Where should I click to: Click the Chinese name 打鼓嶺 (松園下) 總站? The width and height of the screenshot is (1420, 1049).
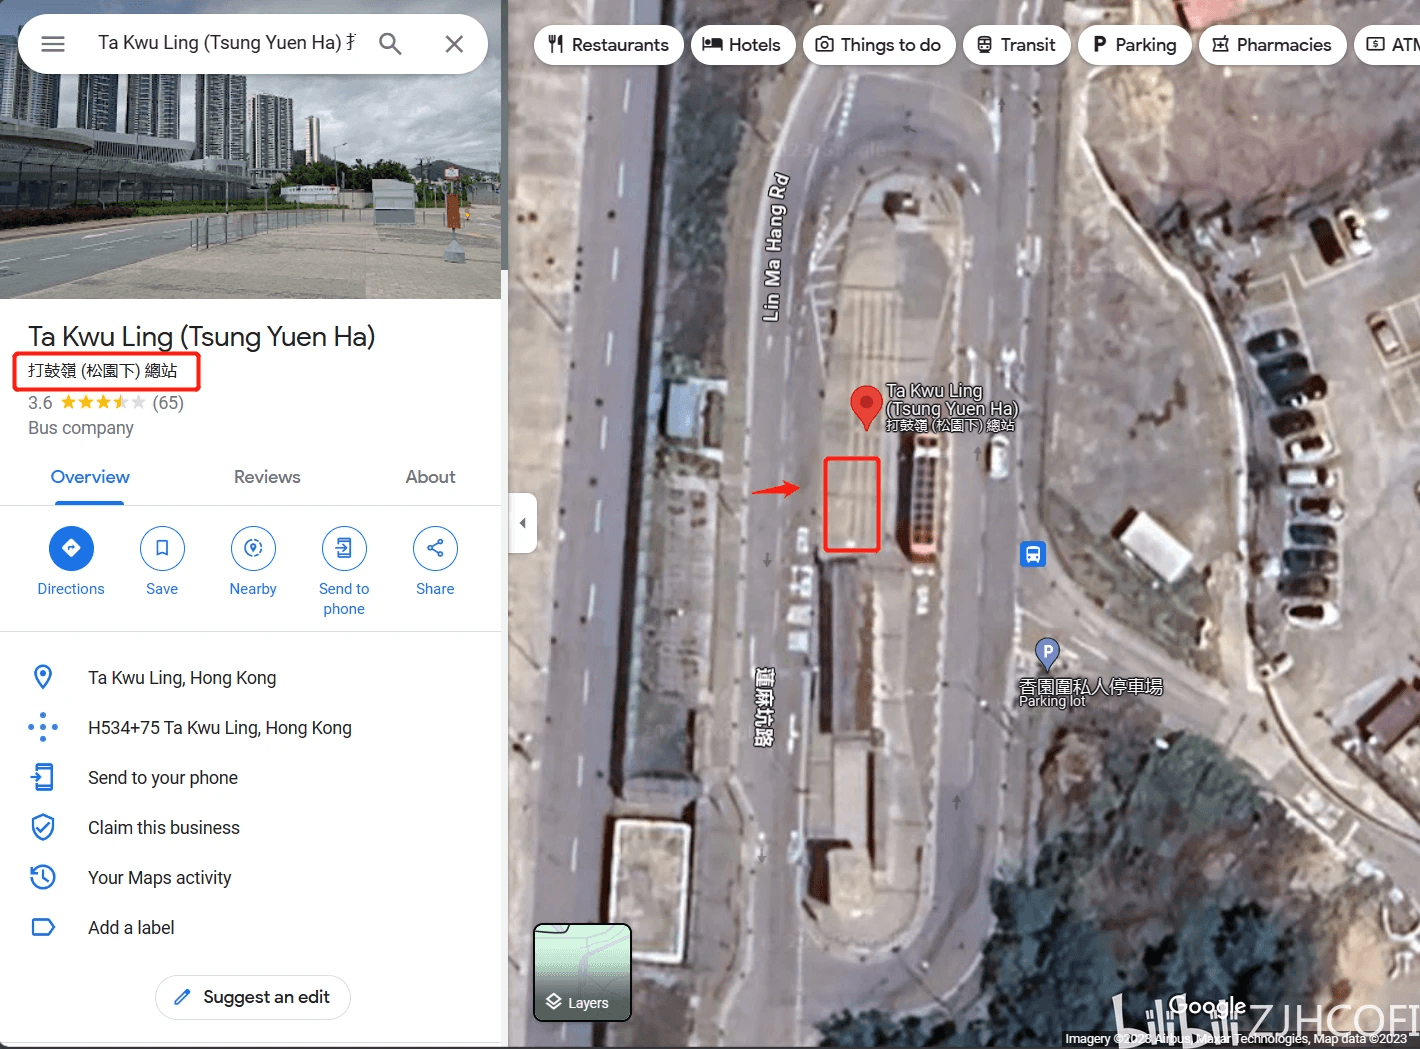click(103, 371)
